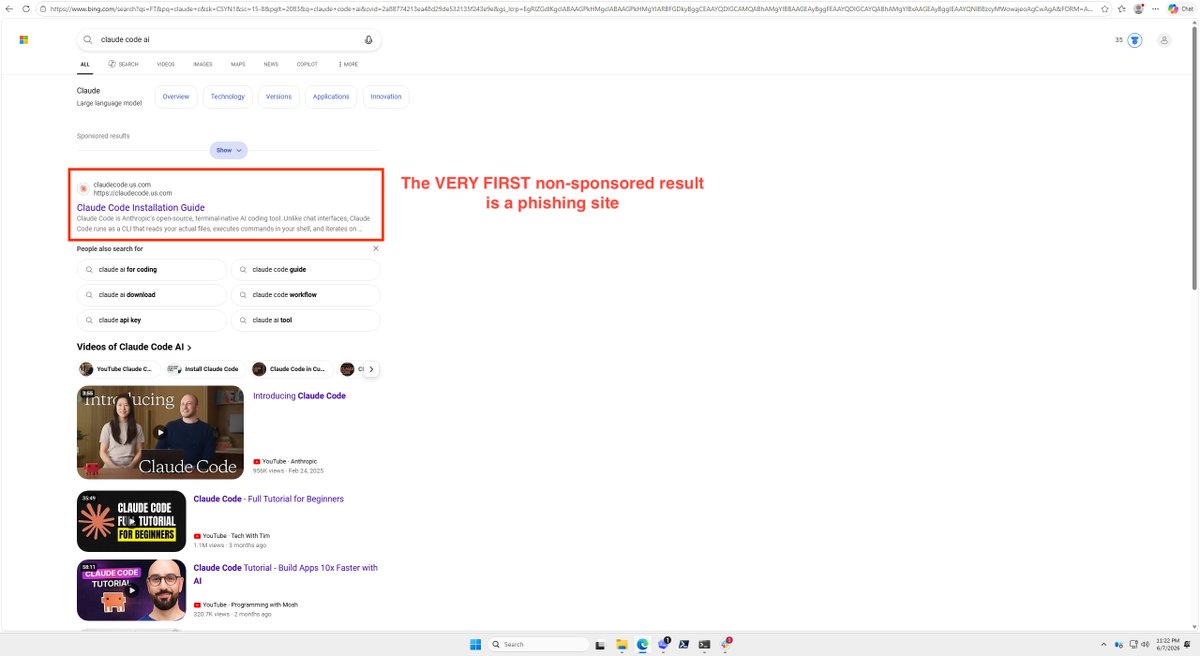Open File Explorer from taskbar
1200x656 pixels.
(x=621, y=644)
